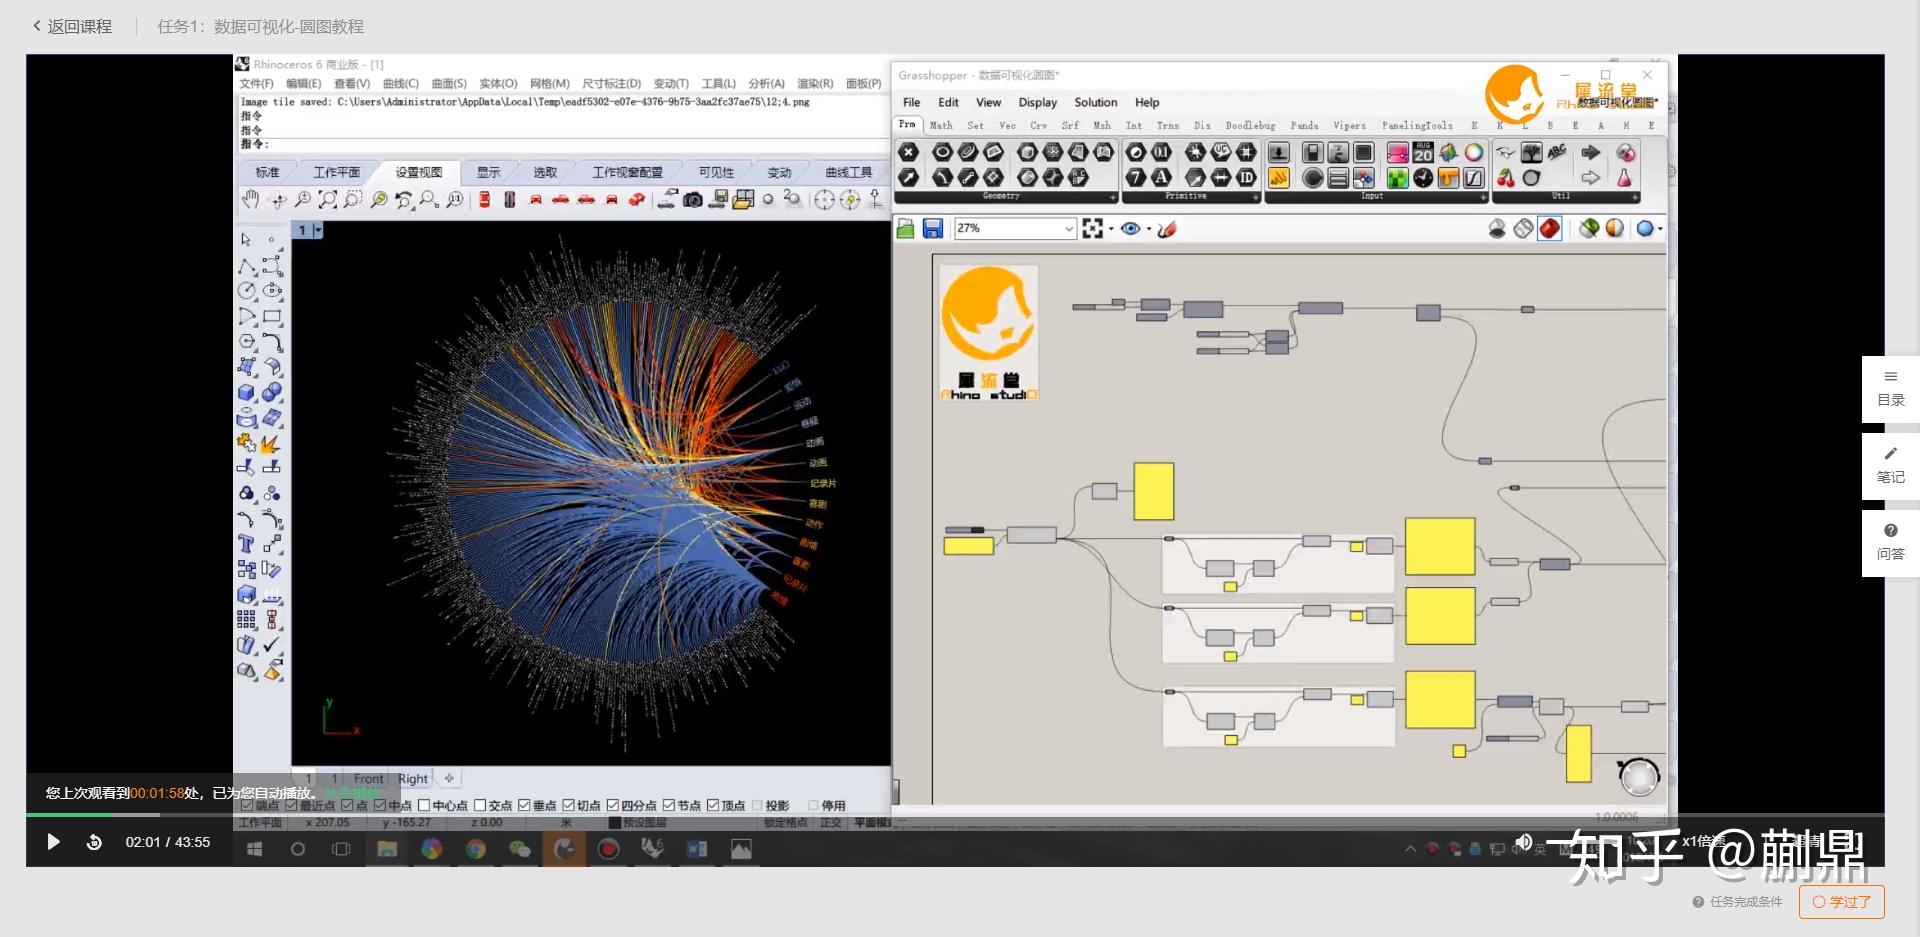Click the Grasshopper sketch brush icon
Screen dimensions: 1920x937
point(1166,229)
